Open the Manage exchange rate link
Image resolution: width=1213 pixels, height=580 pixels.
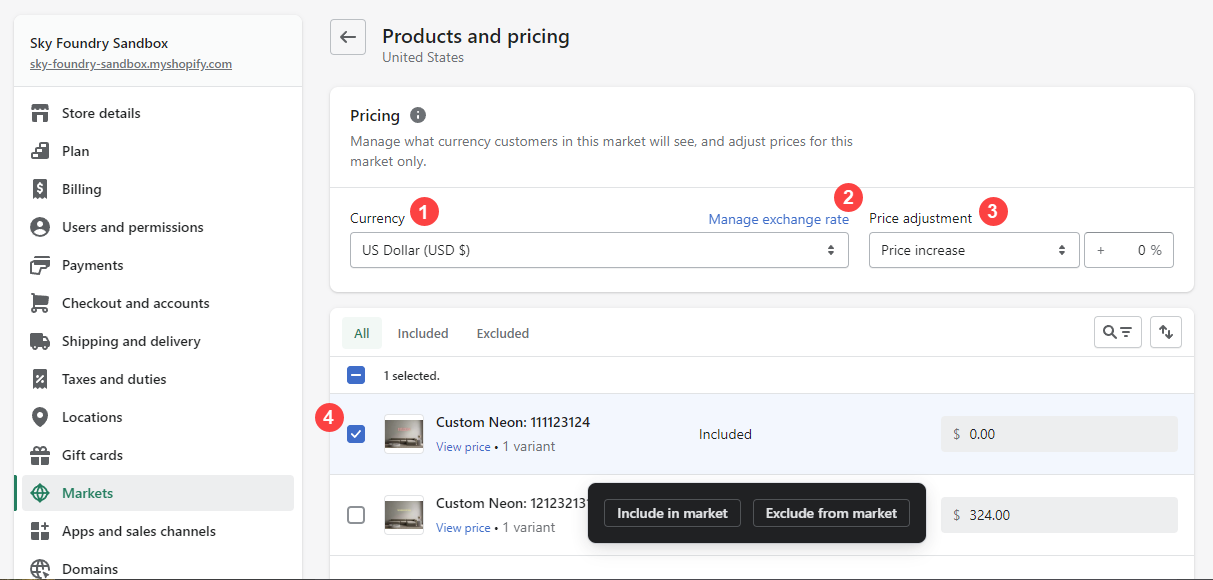(778, 219)
